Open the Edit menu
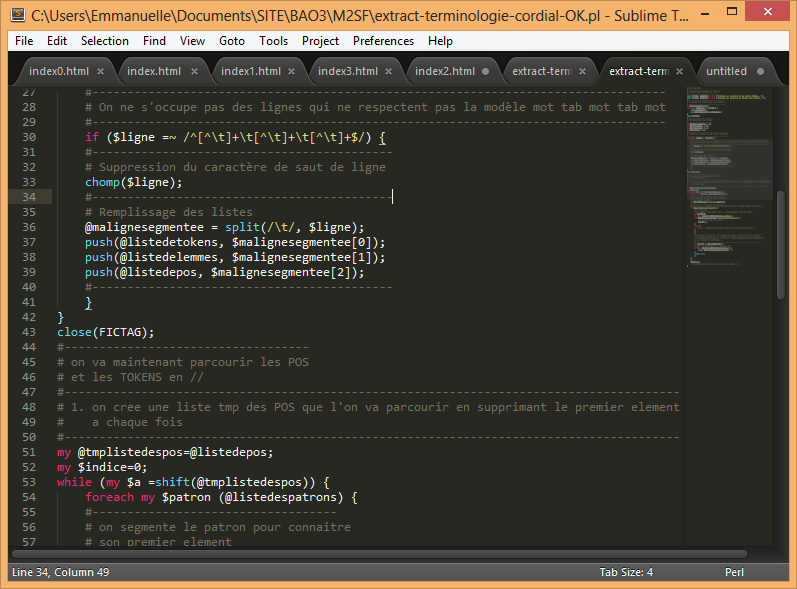Viewport: 797px width, 589px height. pos(57,41)
